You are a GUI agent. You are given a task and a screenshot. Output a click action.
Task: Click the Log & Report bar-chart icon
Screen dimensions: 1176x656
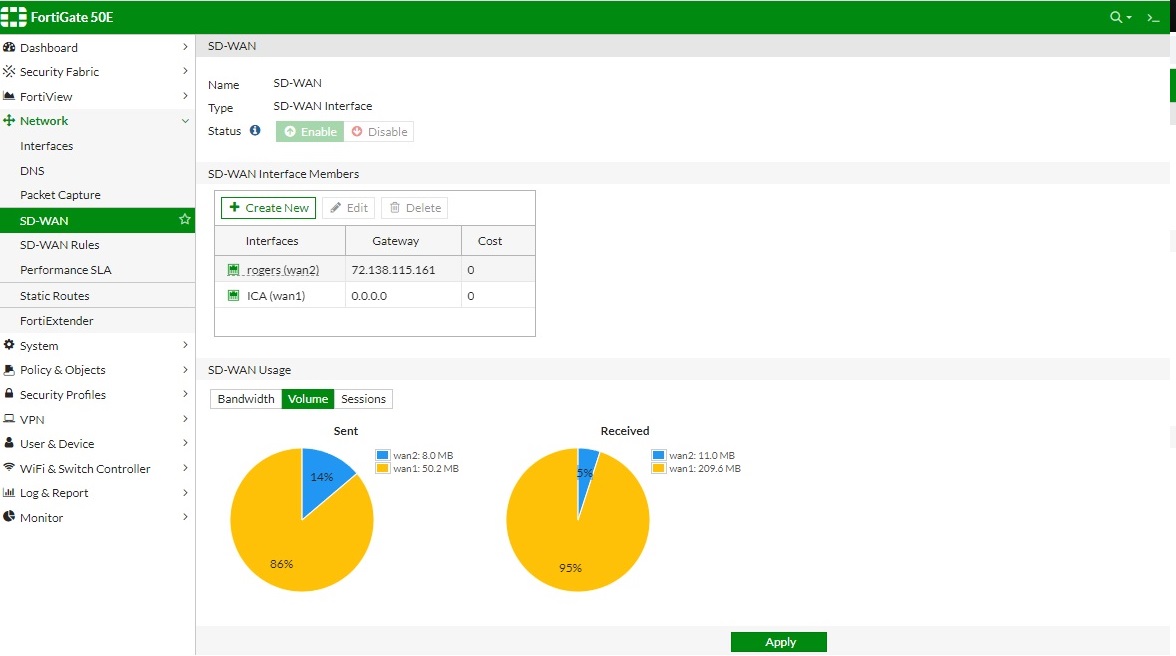[9, 493]
